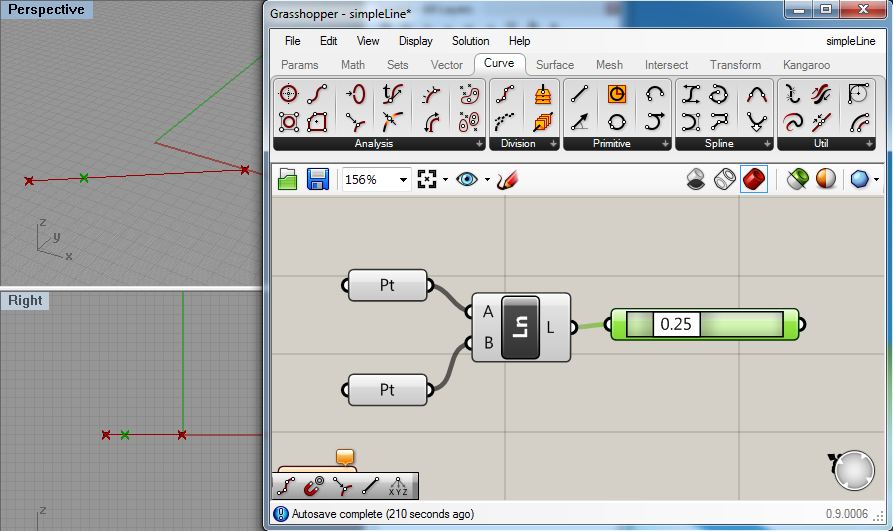Choose the Line SDL arrow icon
This screenshot has height=531, width=893.
coord(579,122)
